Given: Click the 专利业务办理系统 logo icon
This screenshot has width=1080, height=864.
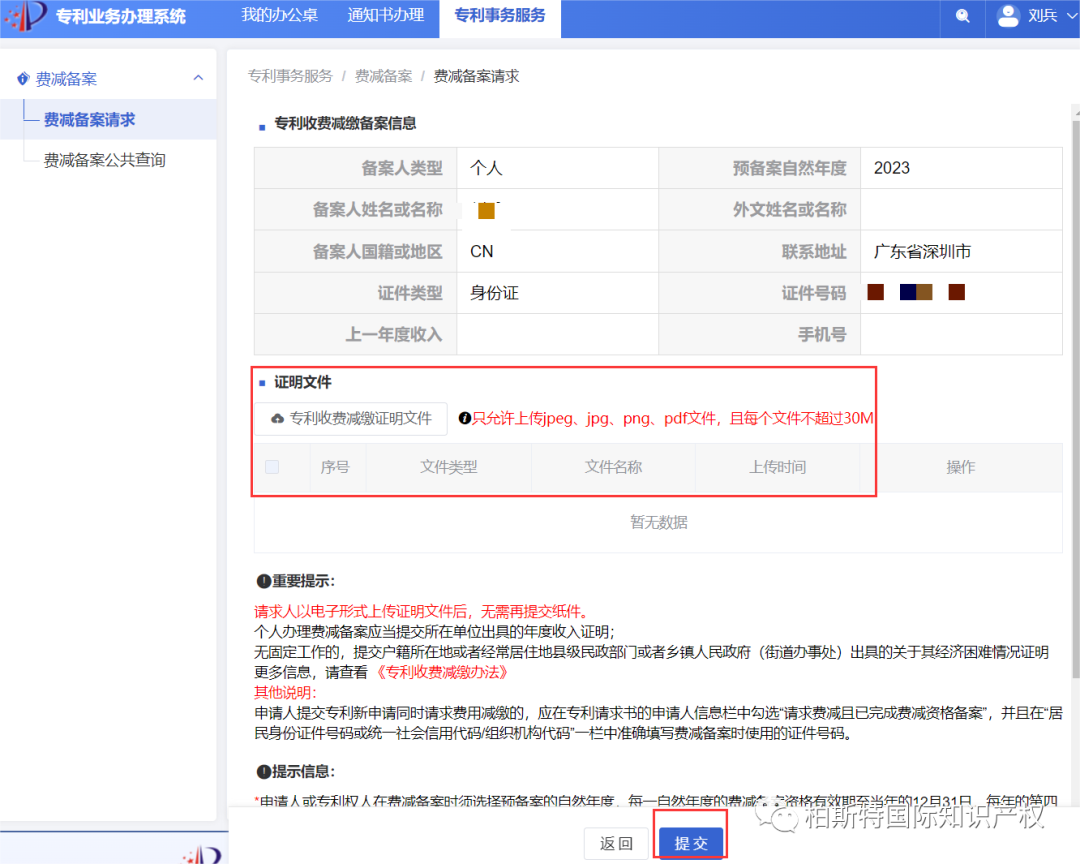Looking at the screenshot, I should (23, 16).
